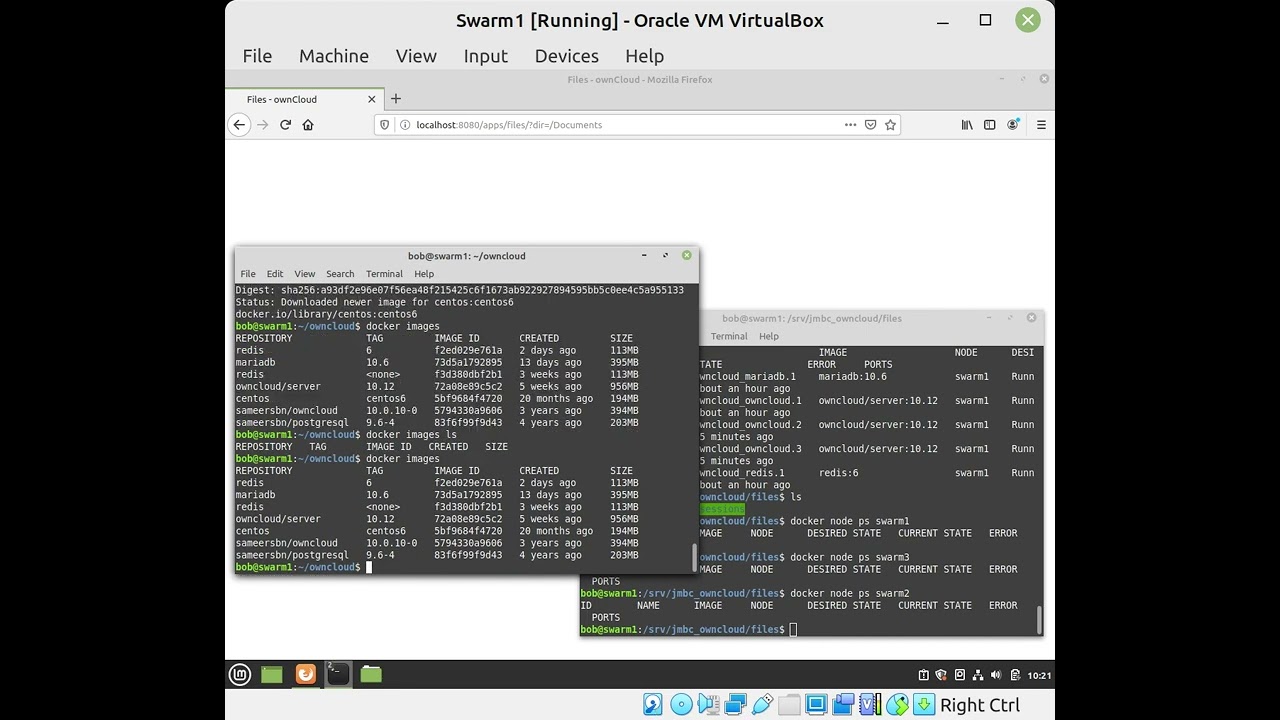Save page to Pocket icon
This screenshot has height=720, width=1280.
pyautogui.click(x=870, y=125)
